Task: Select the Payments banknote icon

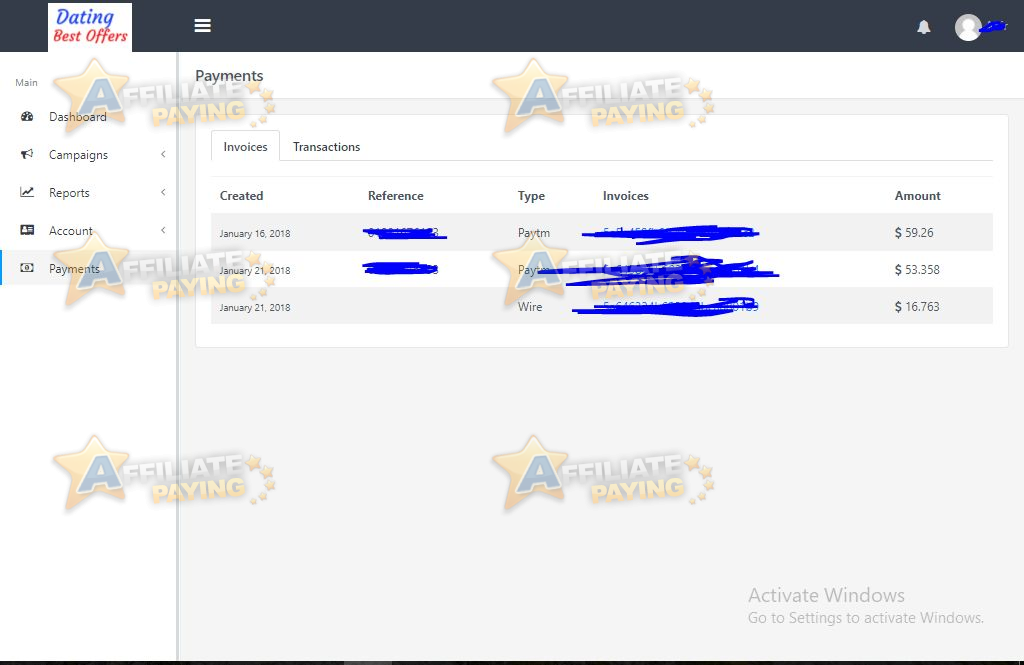Action: 25,268
